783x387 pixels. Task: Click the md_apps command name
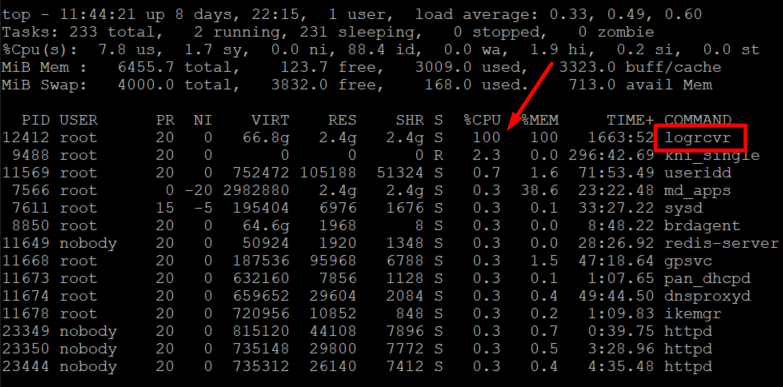click(698, 191)
